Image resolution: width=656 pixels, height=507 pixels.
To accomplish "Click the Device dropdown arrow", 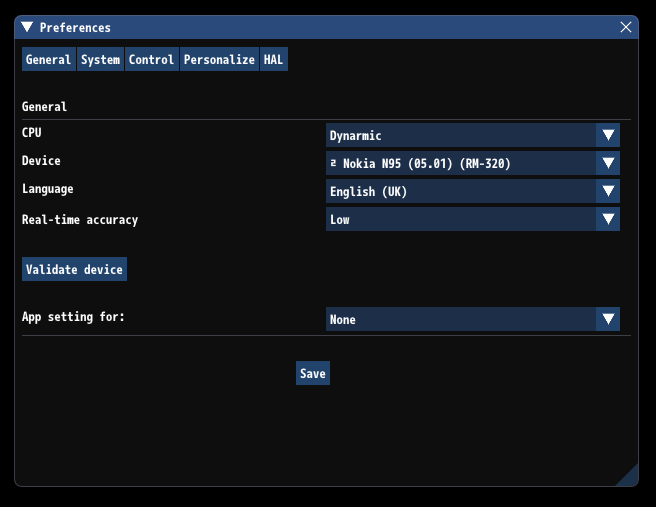I will point(608,163).
